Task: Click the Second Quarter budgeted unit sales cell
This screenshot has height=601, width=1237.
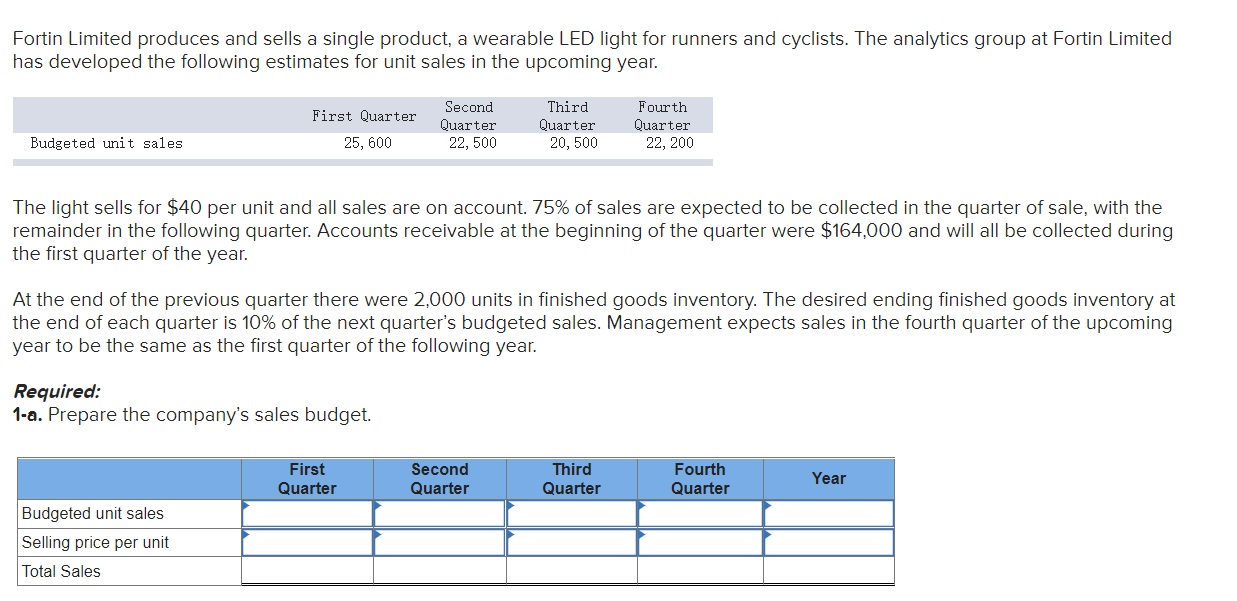Action: (x=440, y=513)
